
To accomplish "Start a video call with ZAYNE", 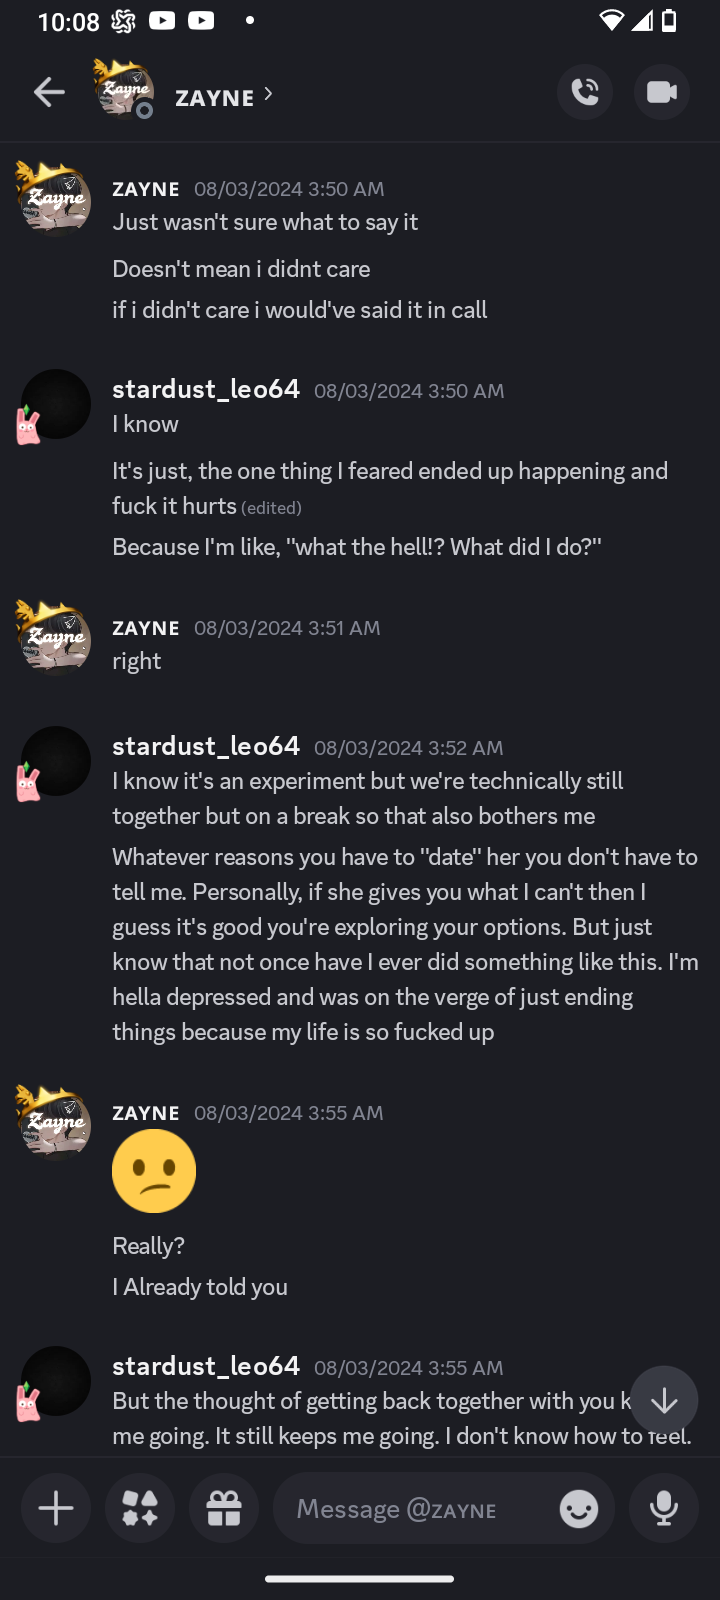I will [x=661, y=93].
